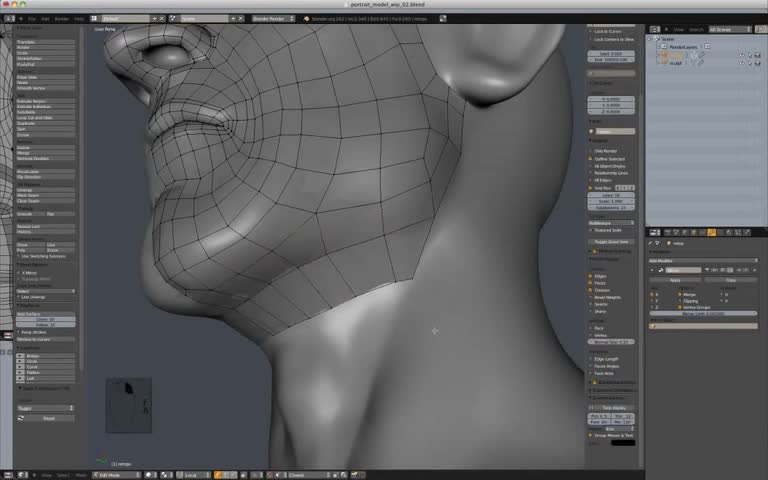The height and width of the screenshot is (480, 768).
Task: Open the All Scenes display mode dropdown
Action: click(x=729, y=29)
